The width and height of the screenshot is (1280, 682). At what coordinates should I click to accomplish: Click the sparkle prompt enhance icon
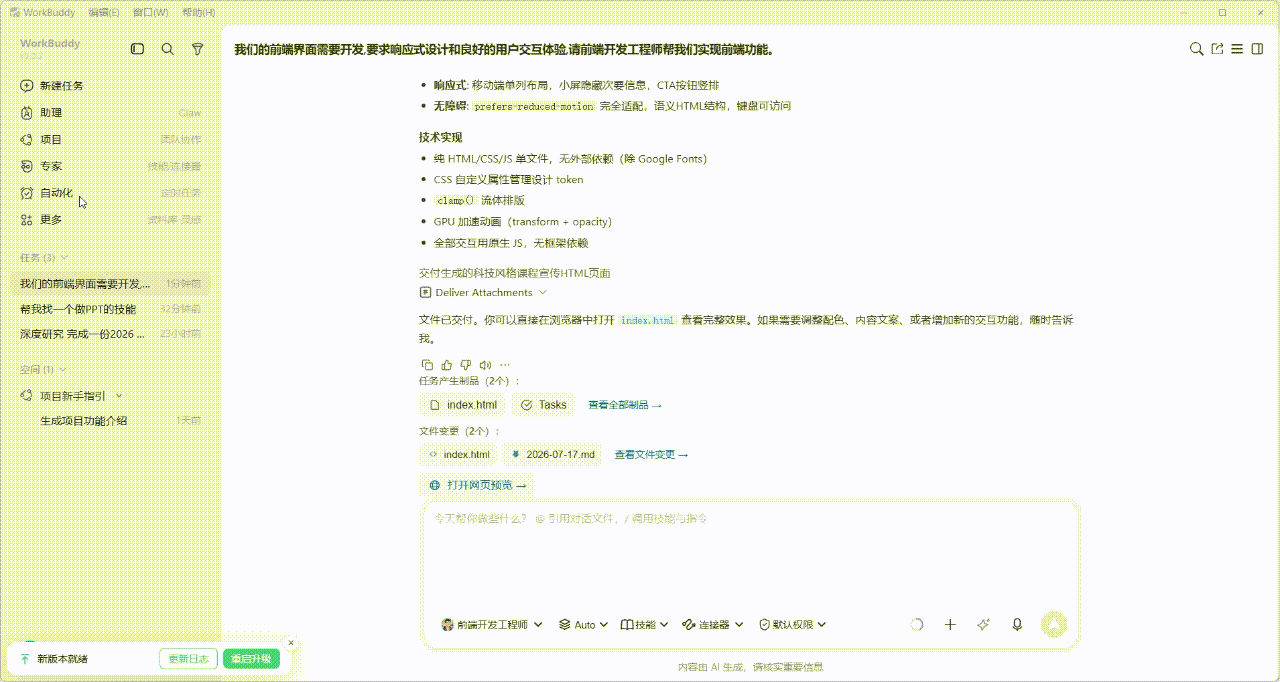click(983, 624)
